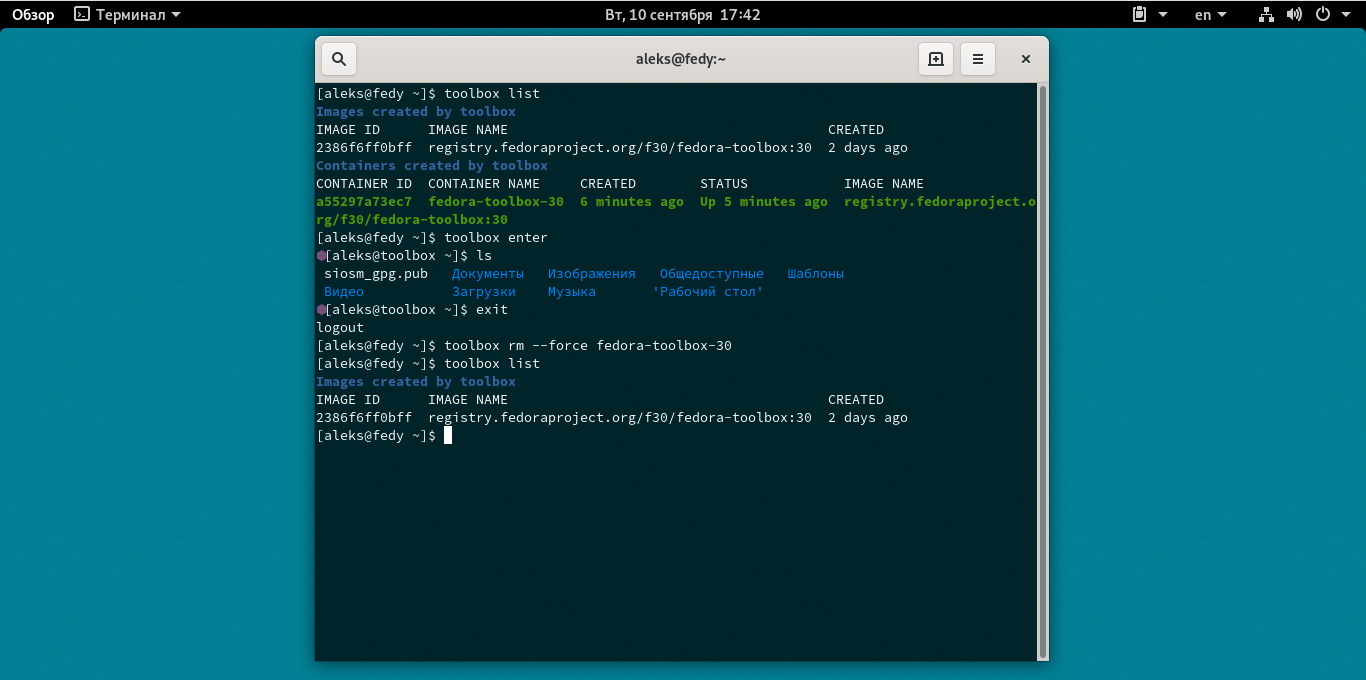
Task: Close the terminal window
Action: [1025, 59]
